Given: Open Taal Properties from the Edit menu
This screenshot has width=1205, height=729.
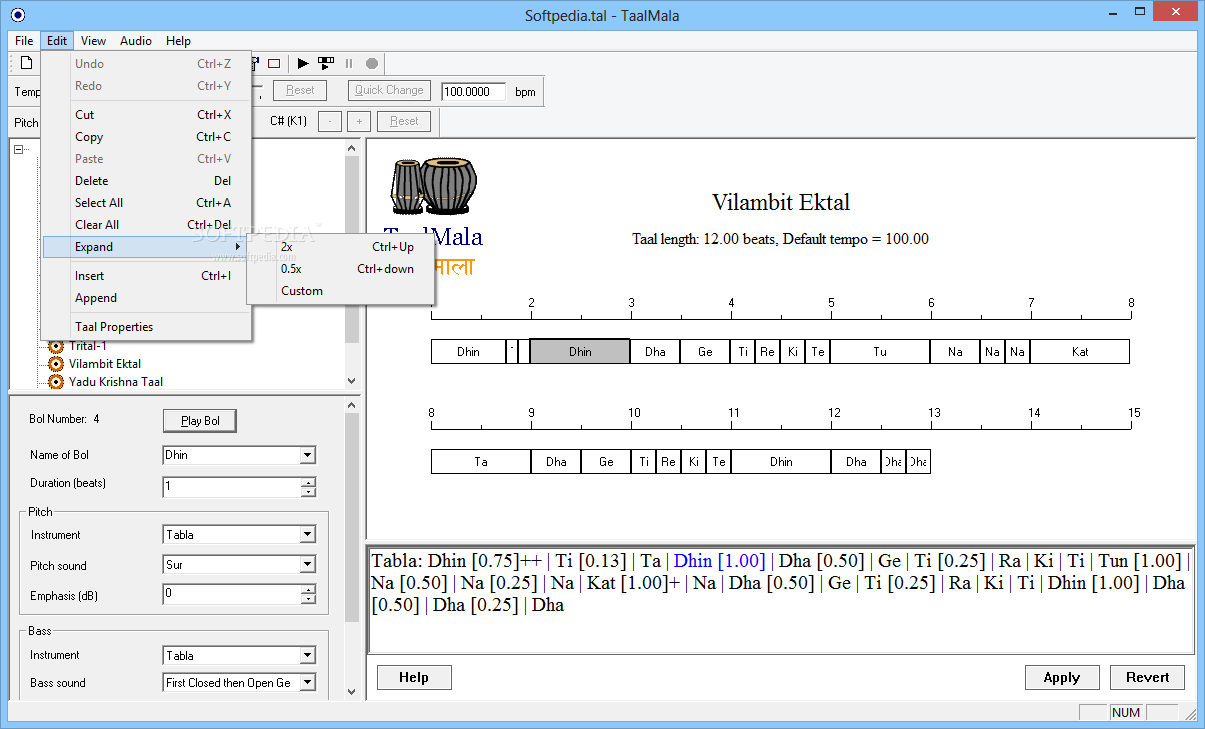Looking at the screenshot, I should [147, 327].
